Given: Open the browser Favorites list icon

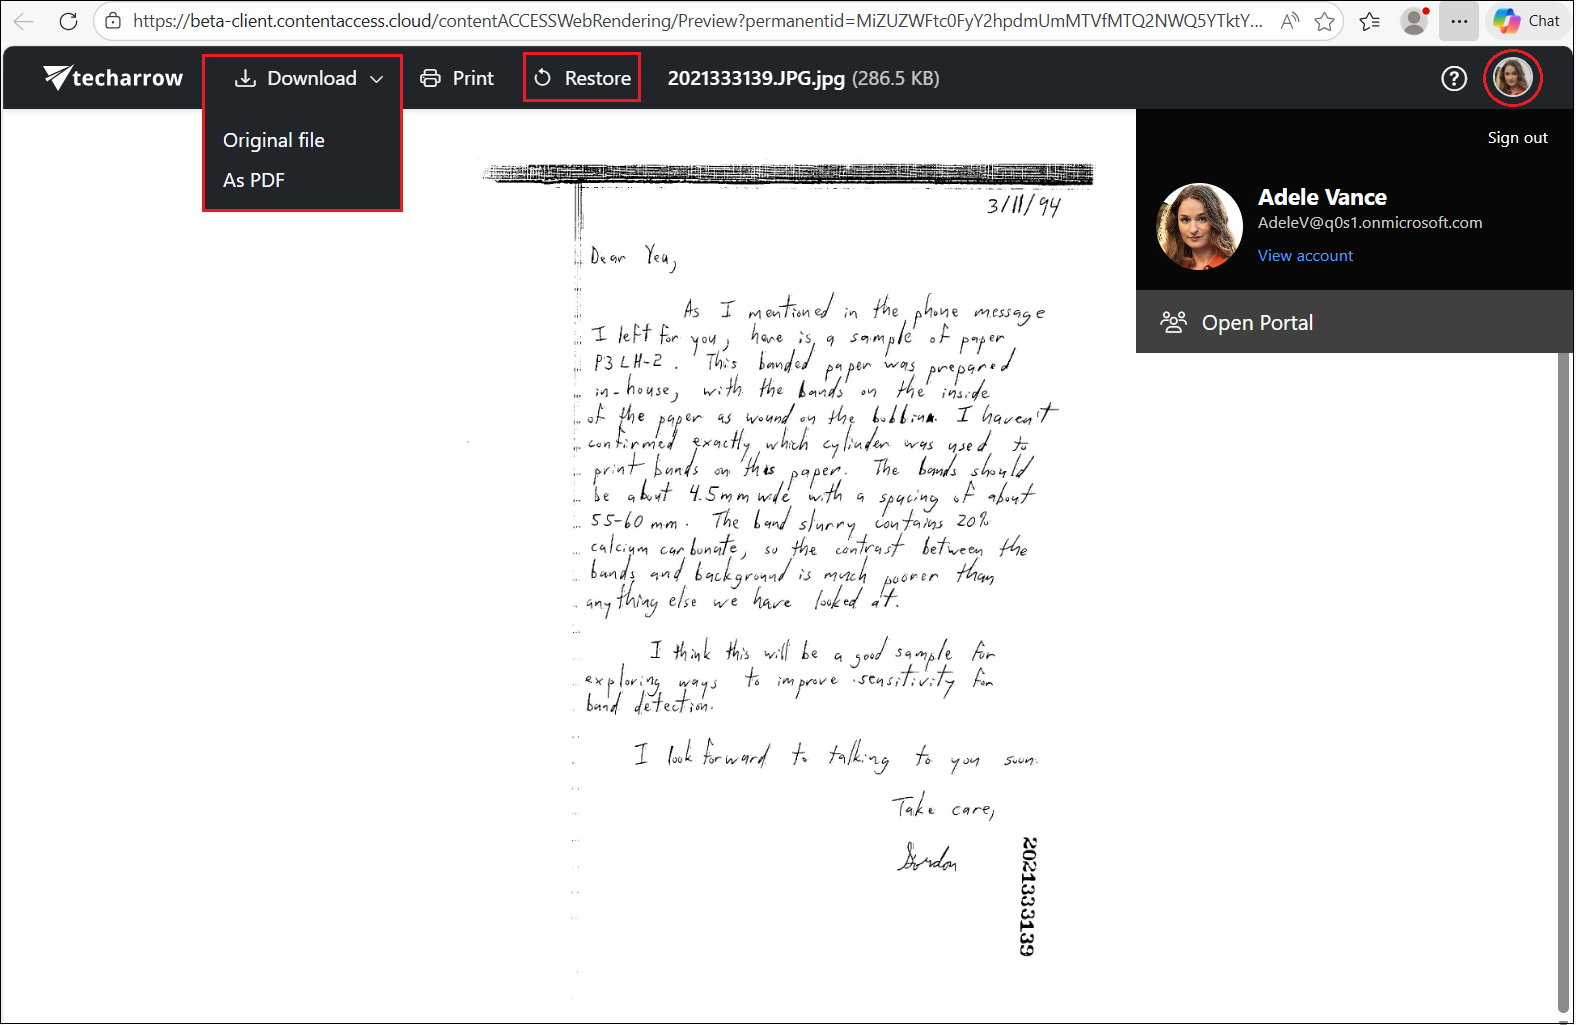Looking at the screenshot, I should click(x=1370, y=21).
